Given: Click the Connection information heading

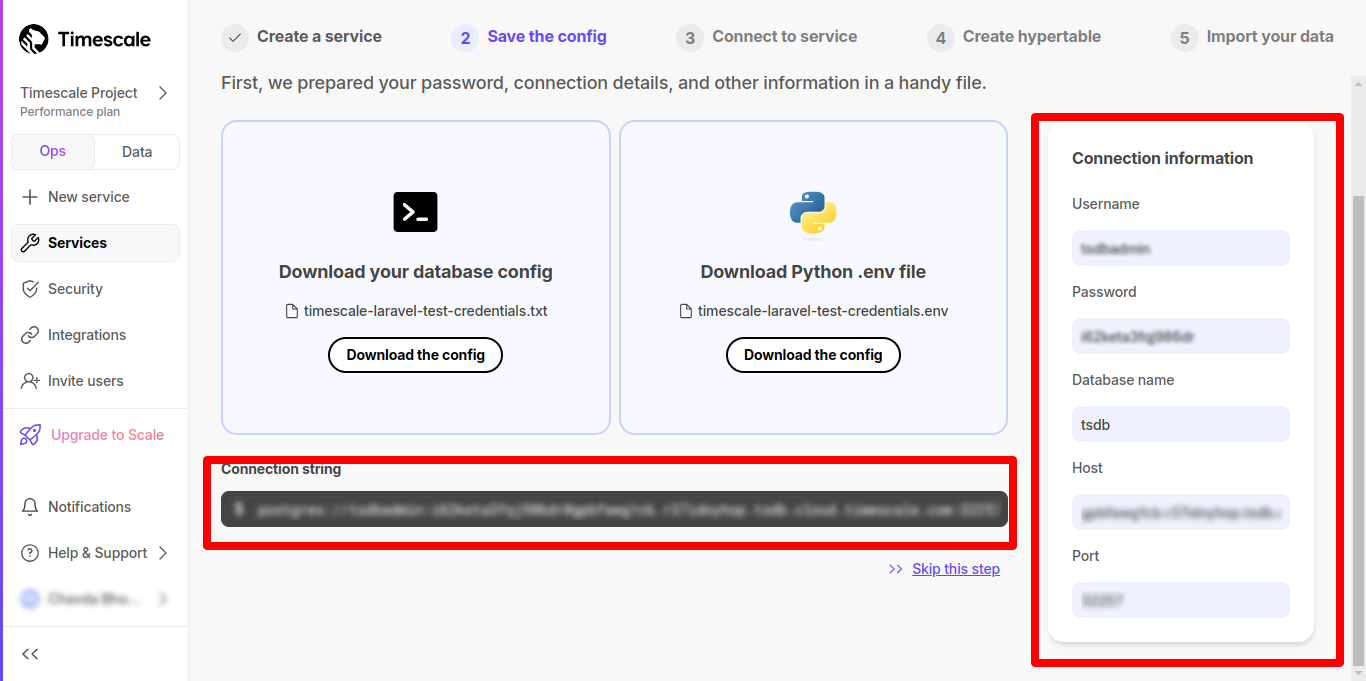Looking at the screenshot, I should click(x=1162, y=158).
